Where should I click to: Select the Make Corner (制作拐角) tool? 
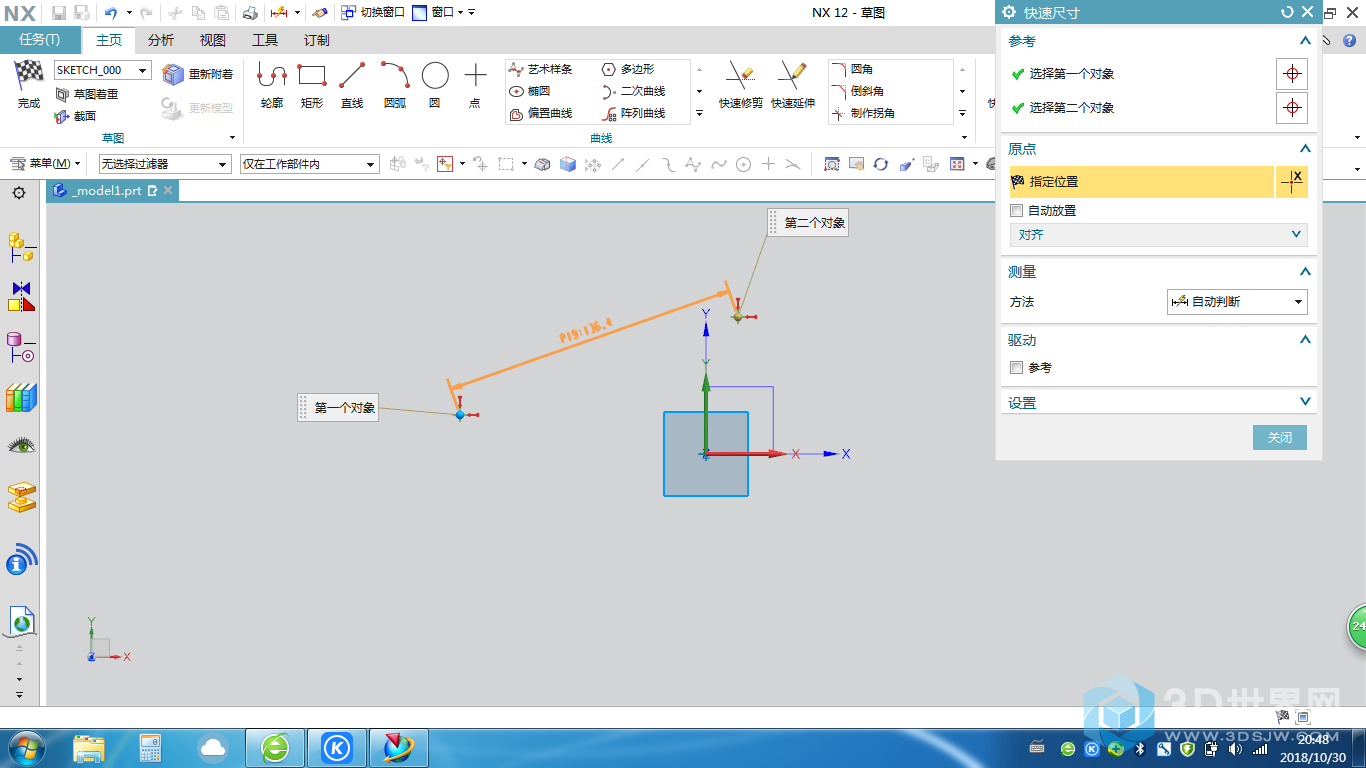coord(864,113)
